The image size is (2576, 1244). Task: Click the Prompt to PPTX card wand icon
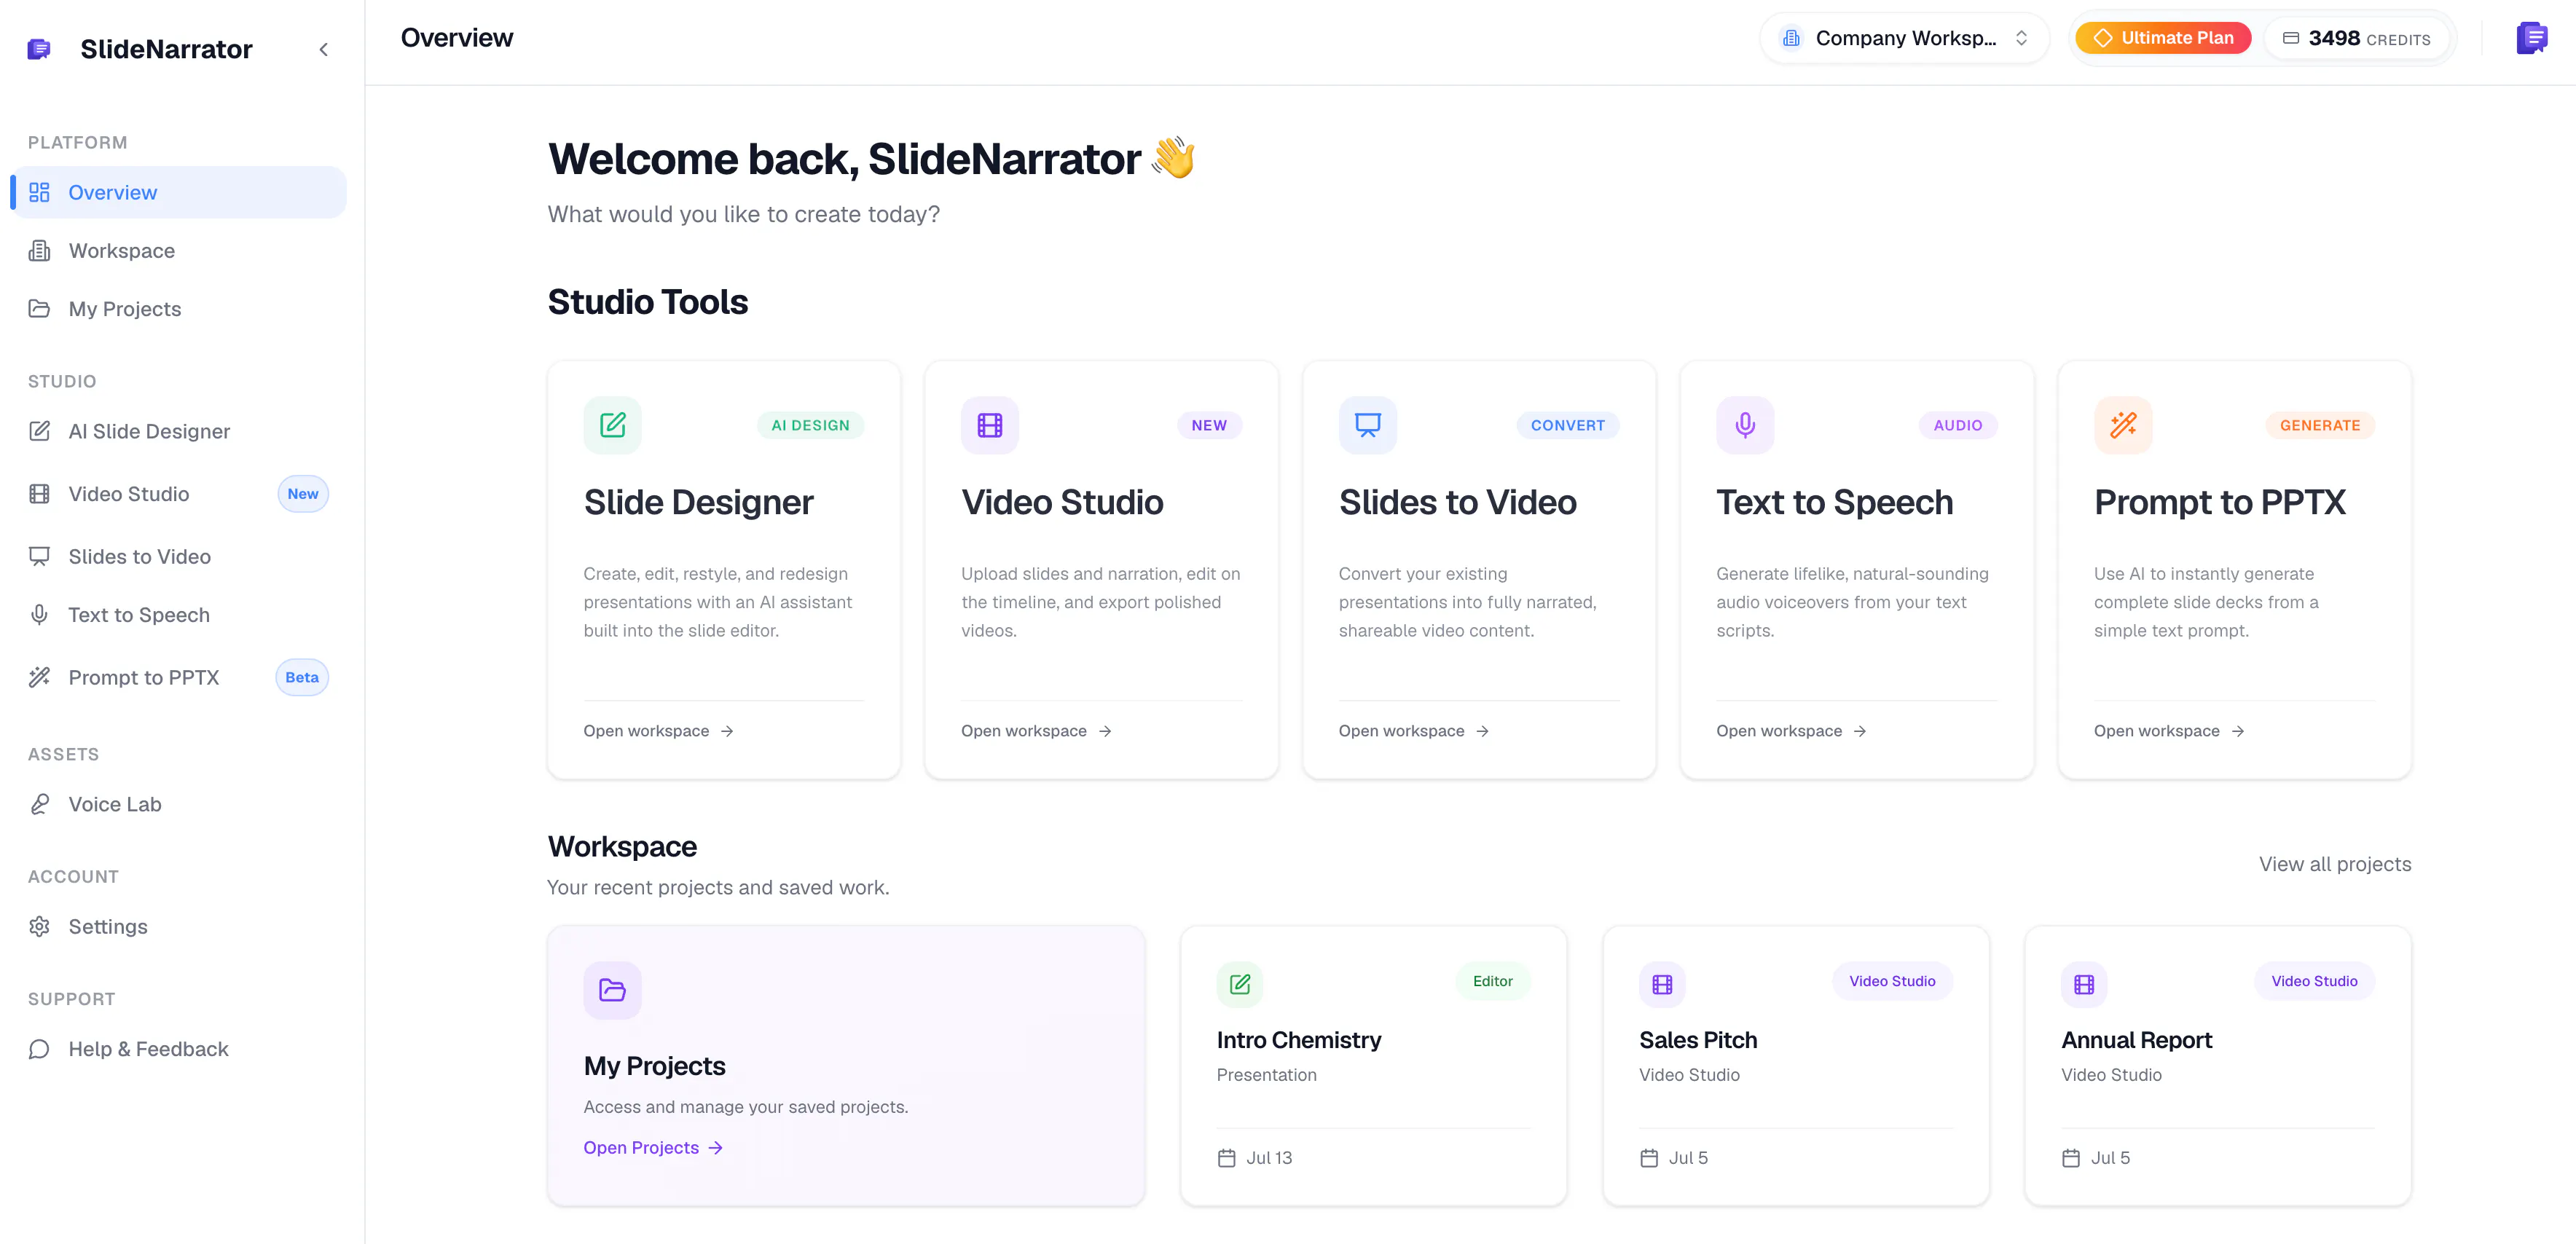[2123, 425]
